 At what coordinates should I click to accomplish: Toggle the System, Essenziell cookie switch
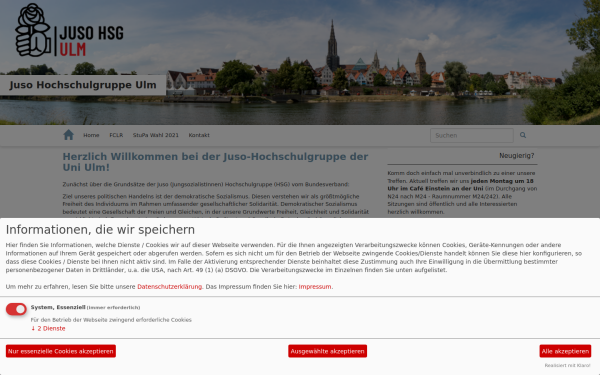[16, 309]
